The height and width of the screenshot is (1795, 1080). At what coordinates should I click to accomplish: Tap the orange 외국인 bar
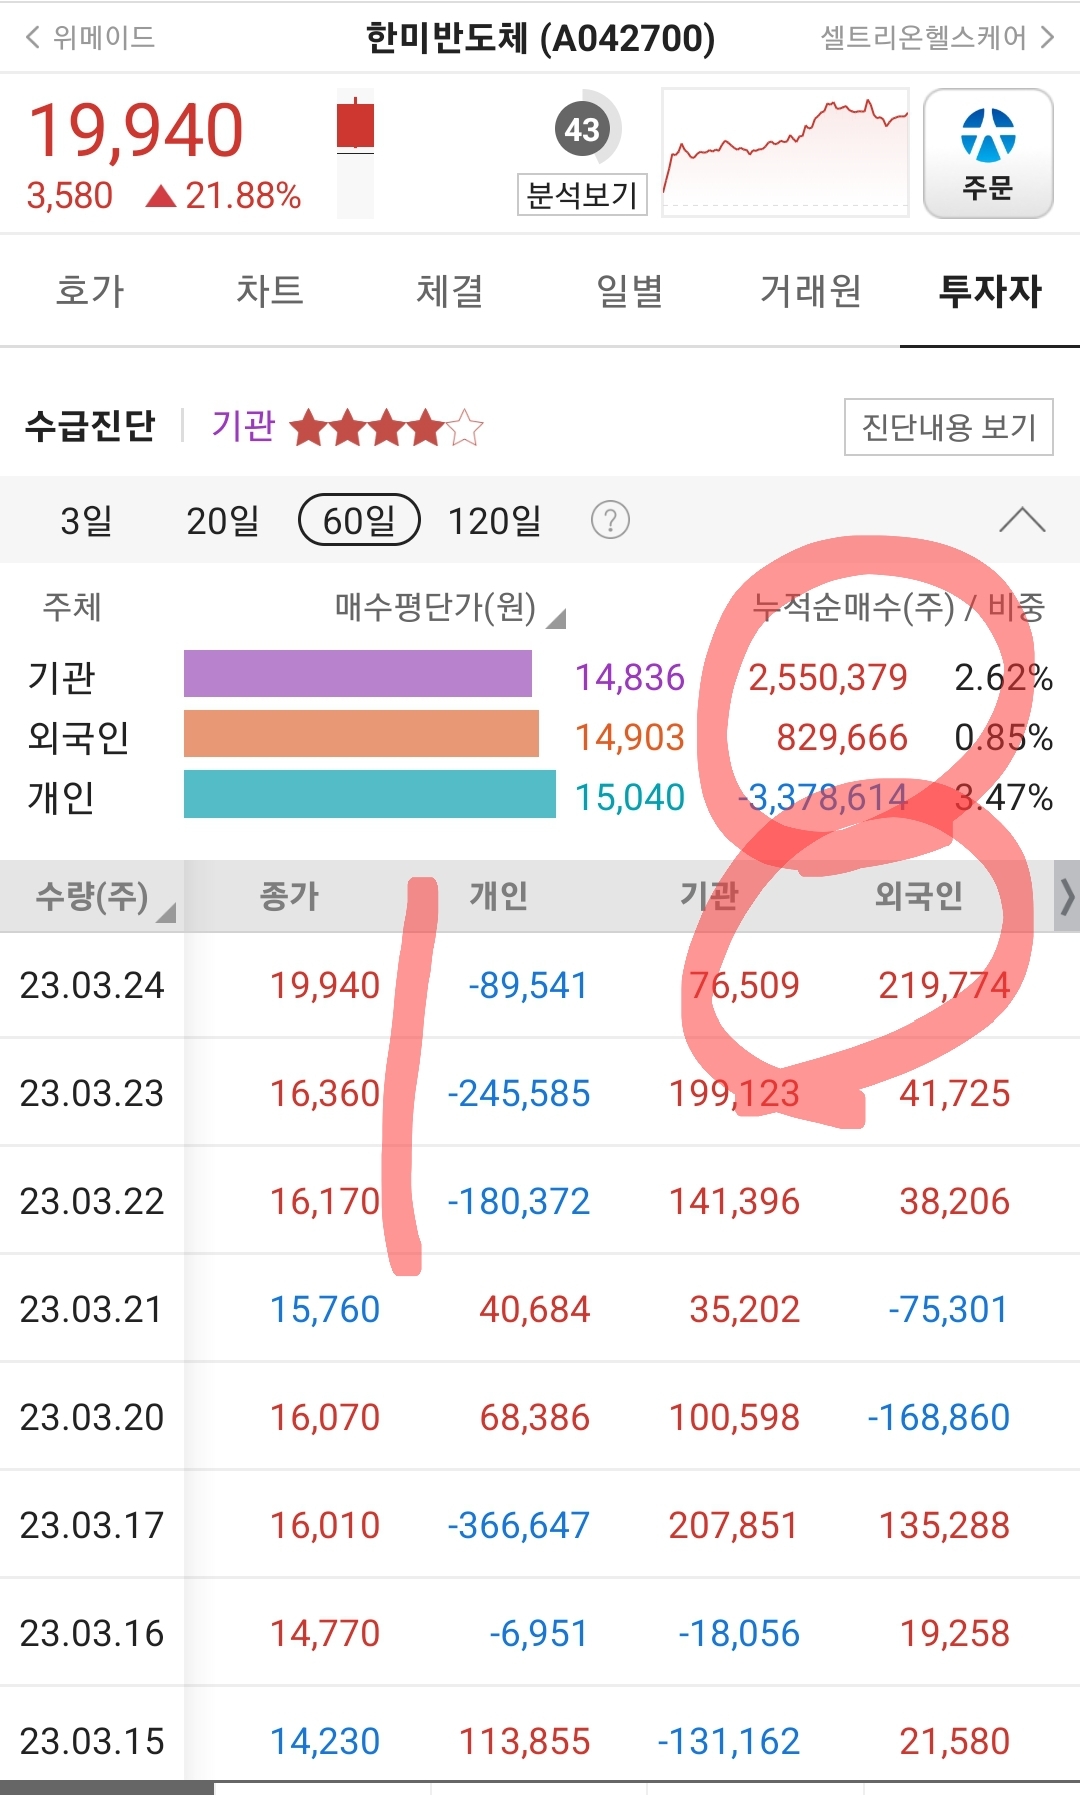pos(361,733)
